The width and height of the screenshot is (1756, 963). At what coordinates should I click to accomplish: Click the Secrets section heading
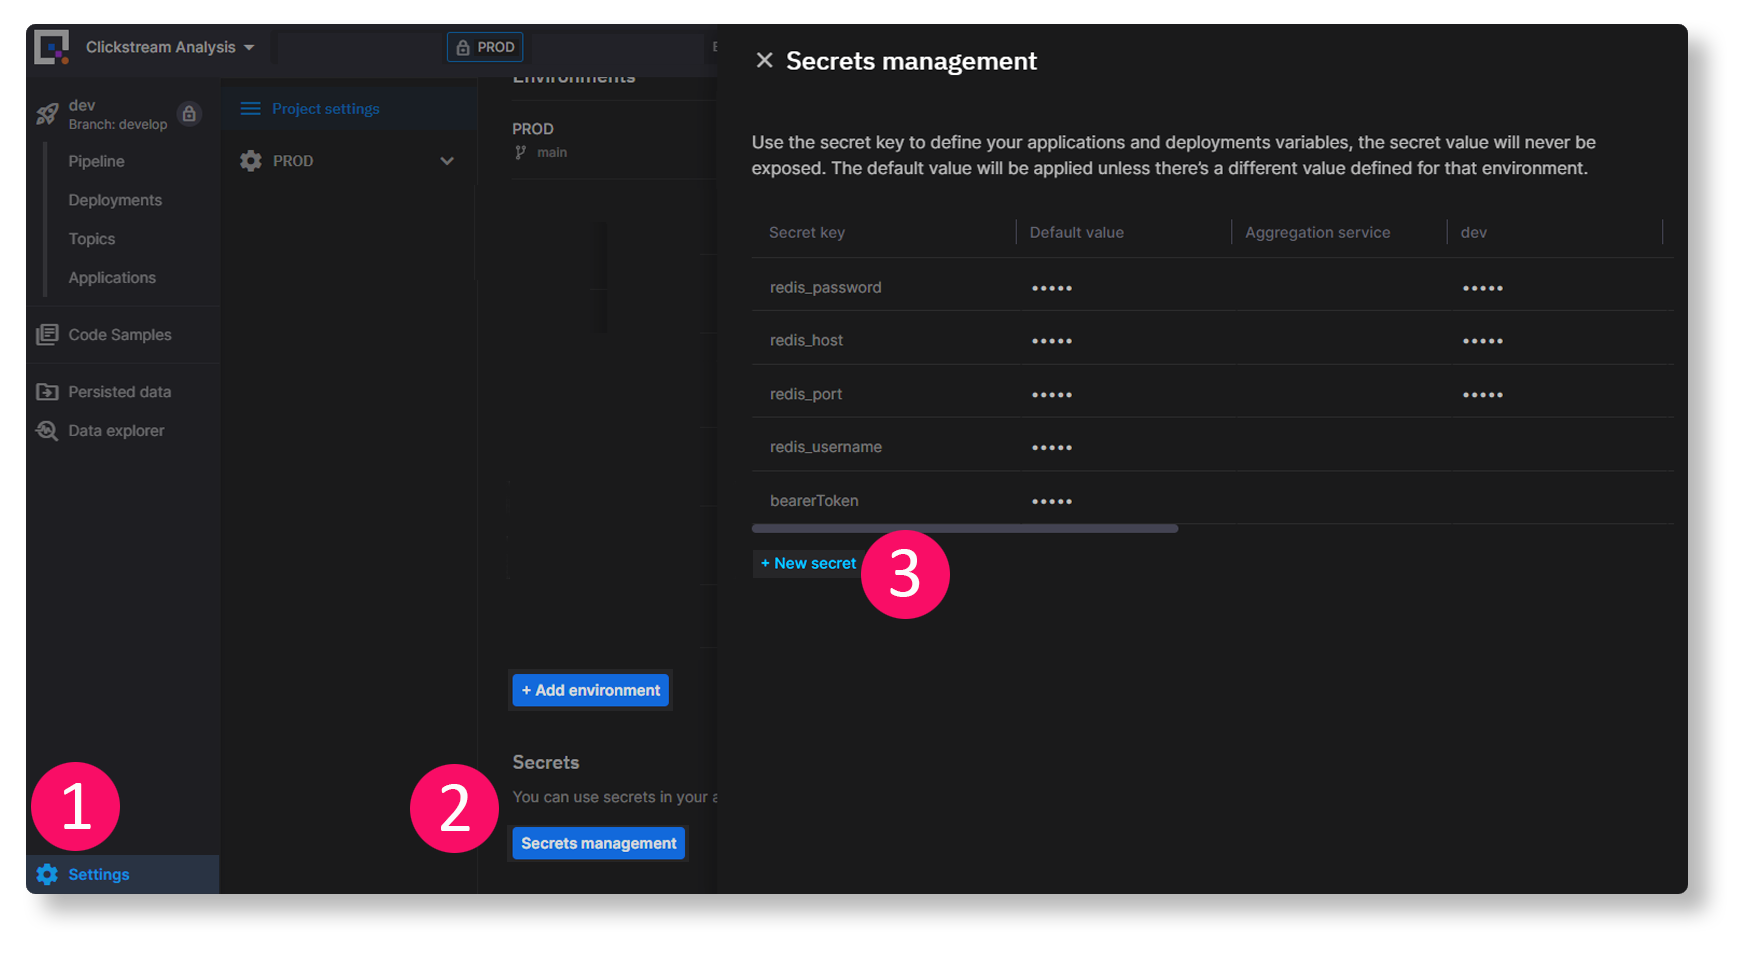[x=546, y=763]
